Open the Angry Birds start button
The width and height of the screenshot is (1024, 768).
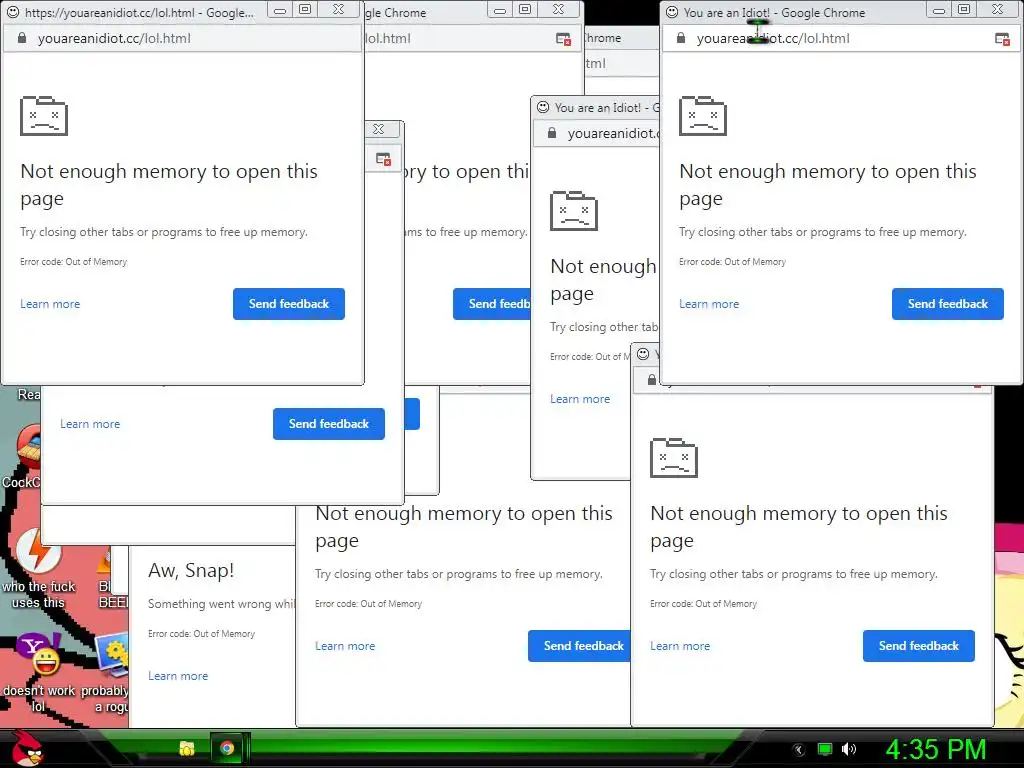27,748
